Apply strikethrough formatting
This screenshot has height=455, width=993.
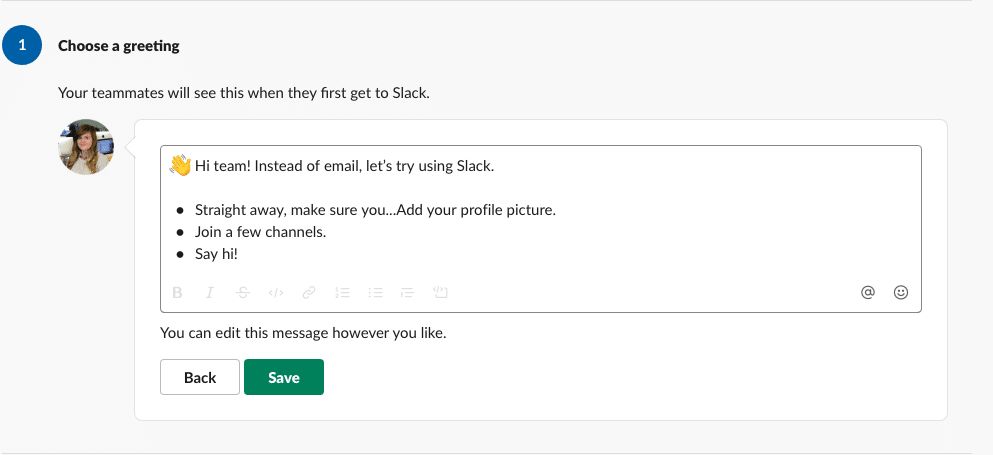[243, 292]
